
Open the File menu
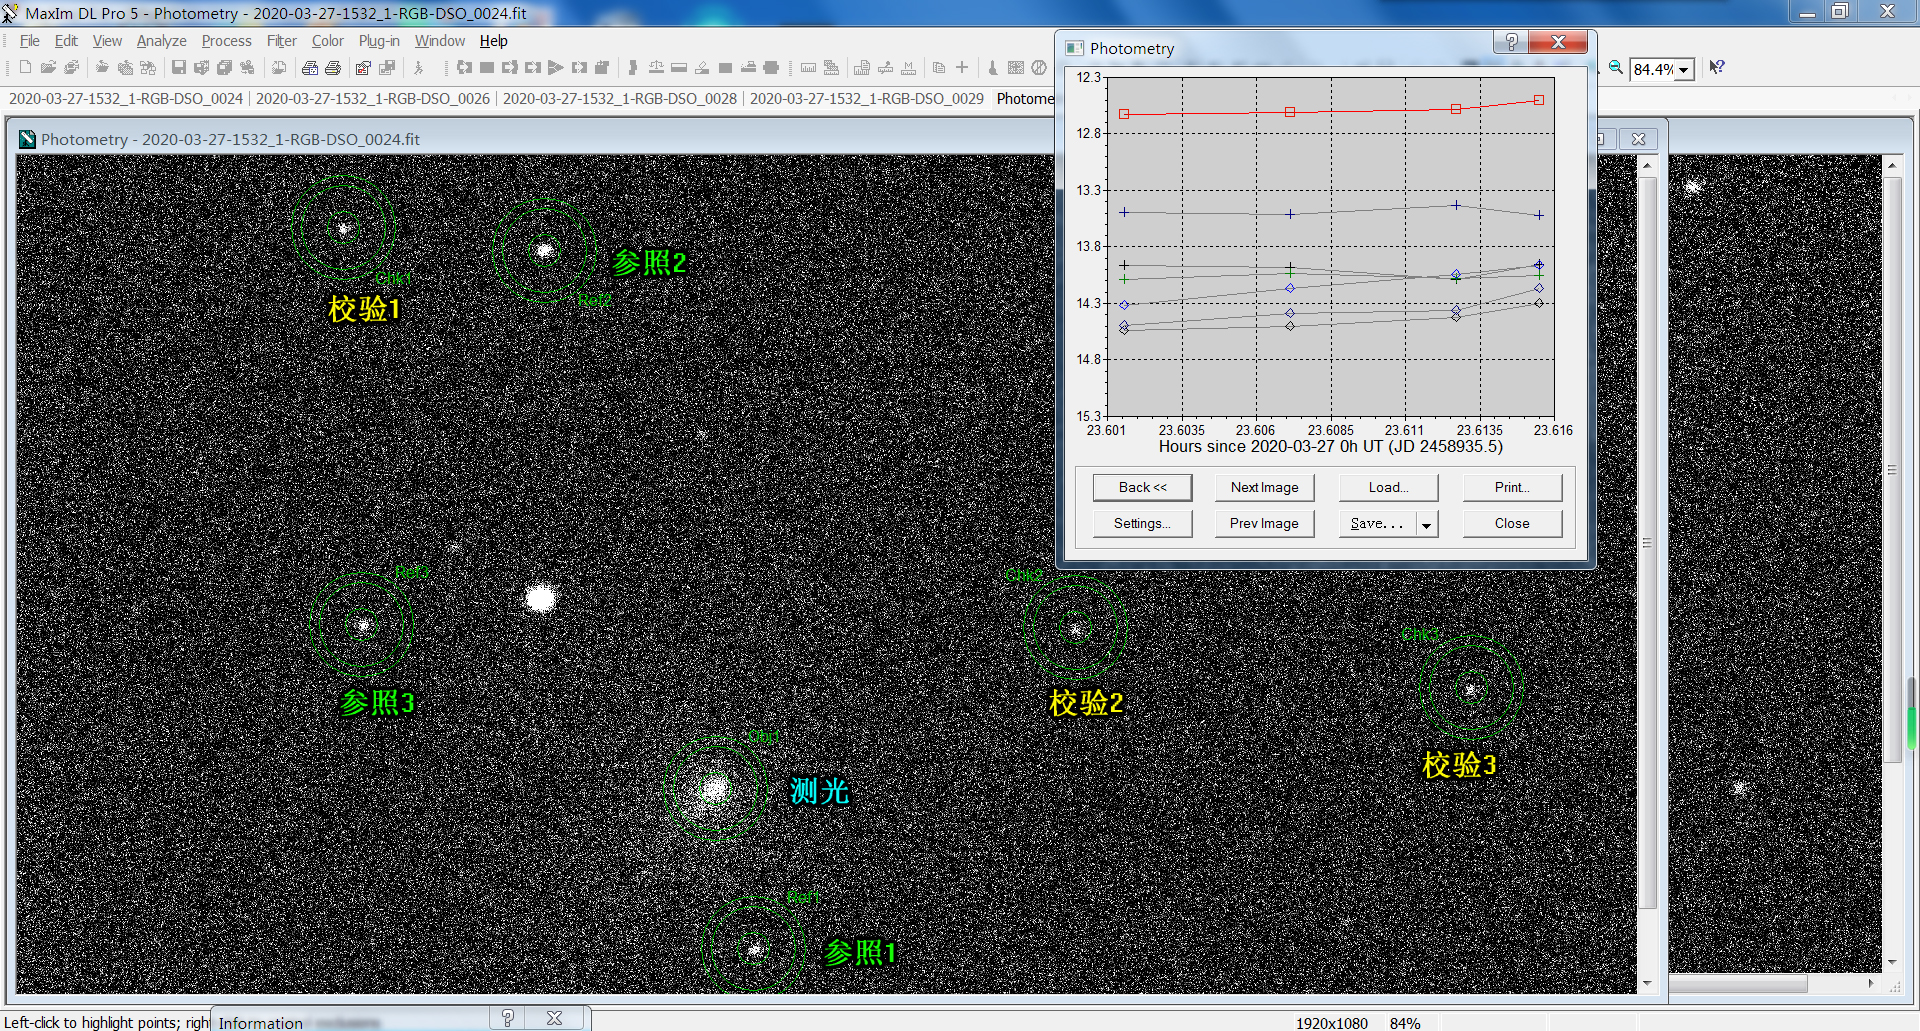tap(30, 41)
